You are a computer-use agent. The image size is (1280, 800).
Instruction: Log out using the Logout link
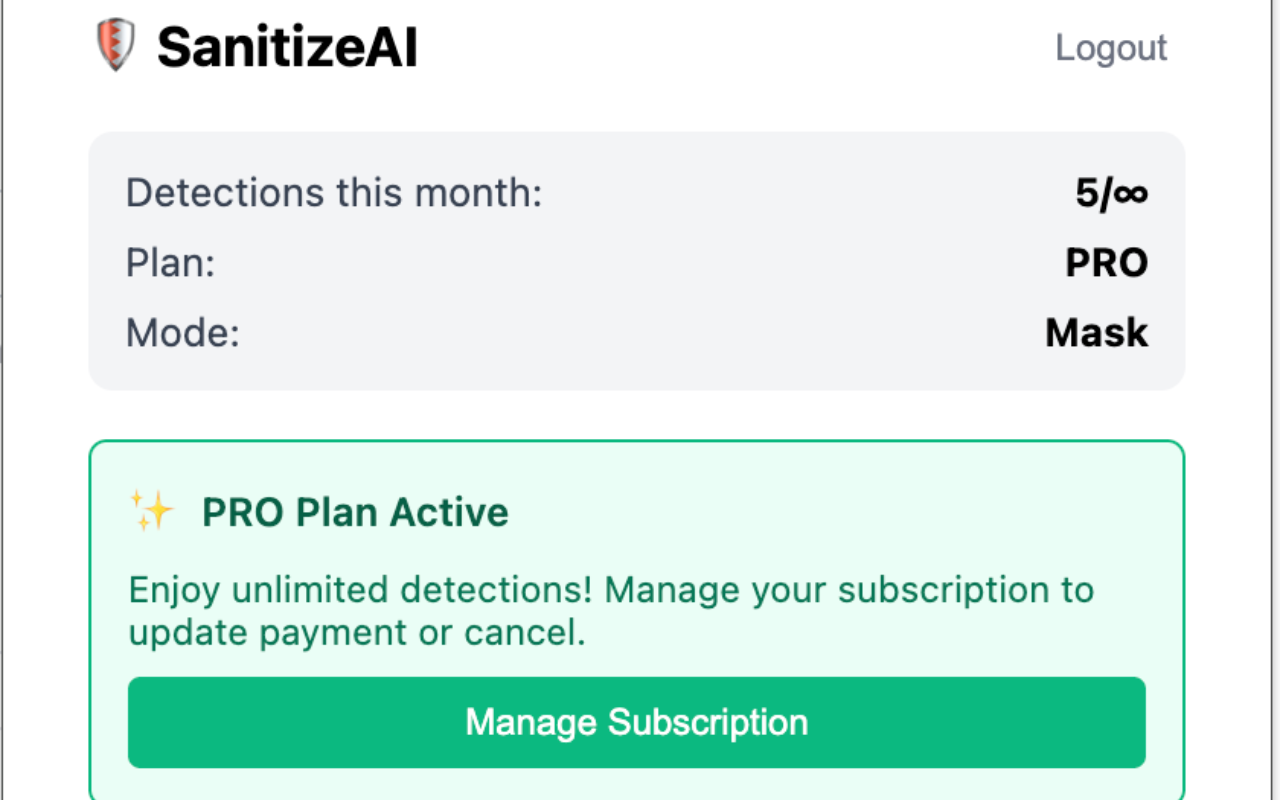[x=1111, y=48]
